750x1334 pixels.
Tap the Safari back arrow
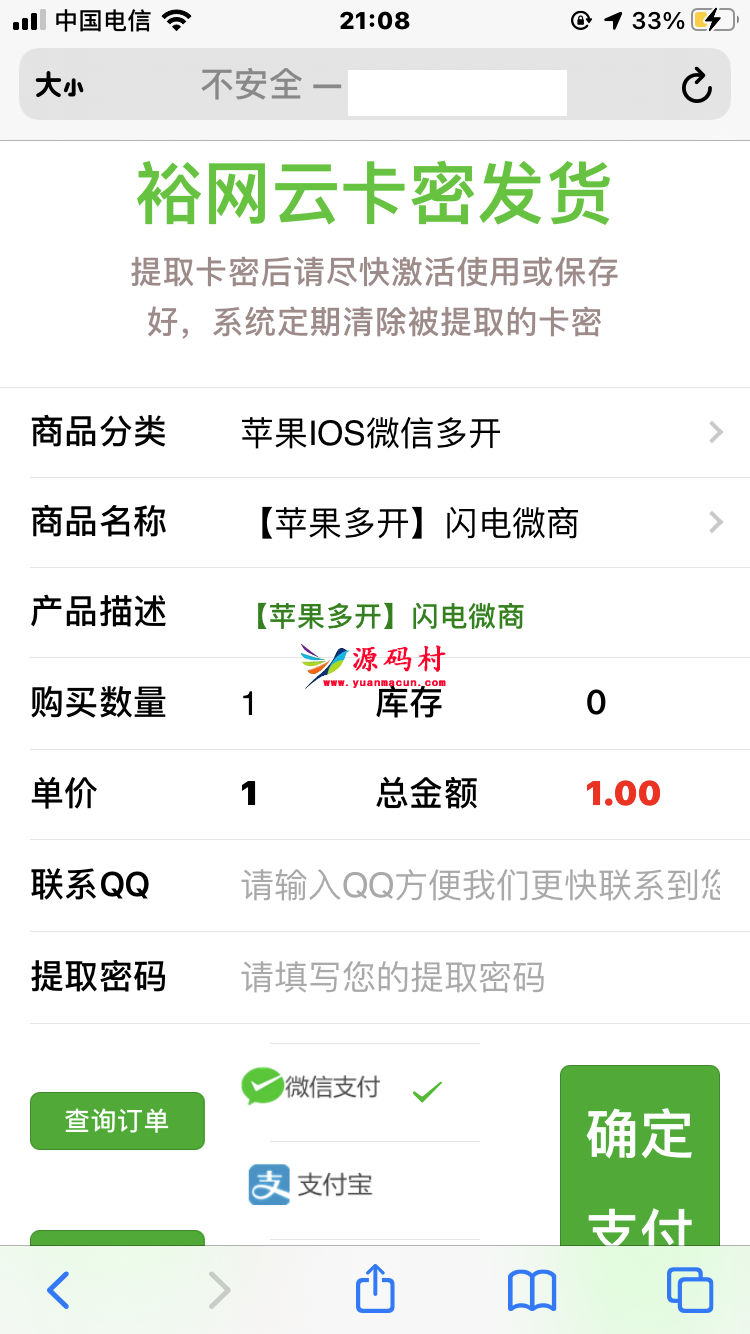tap(59, 1290)
